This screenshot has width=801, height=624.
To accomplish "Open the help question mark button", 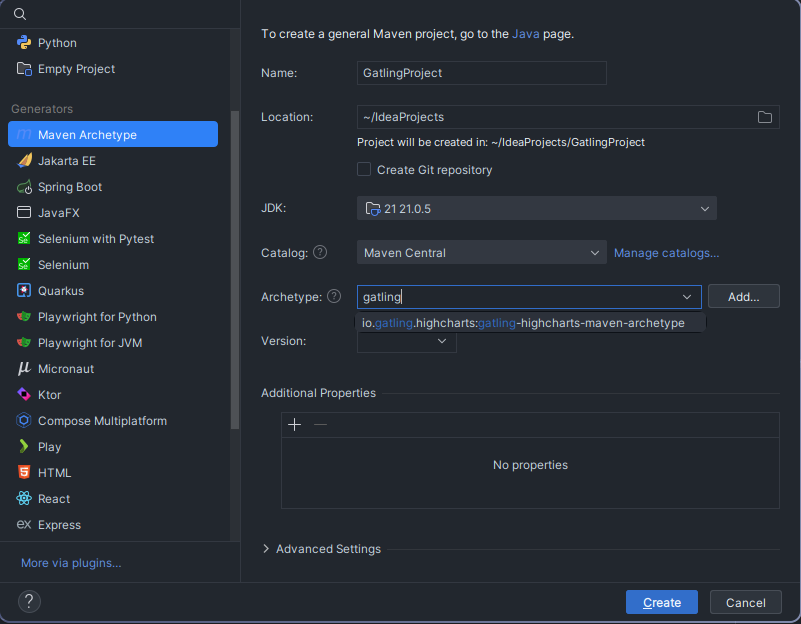I will pos(29,601).
